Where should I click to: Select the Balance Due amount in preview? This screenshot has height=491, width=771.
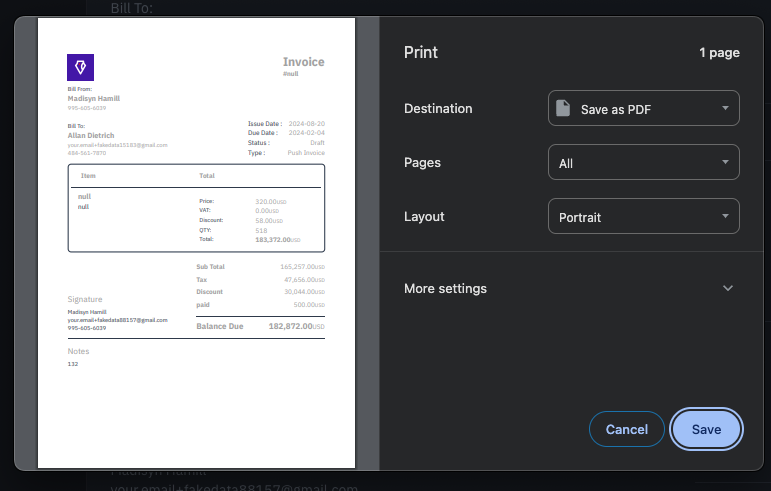coord(296,327)
